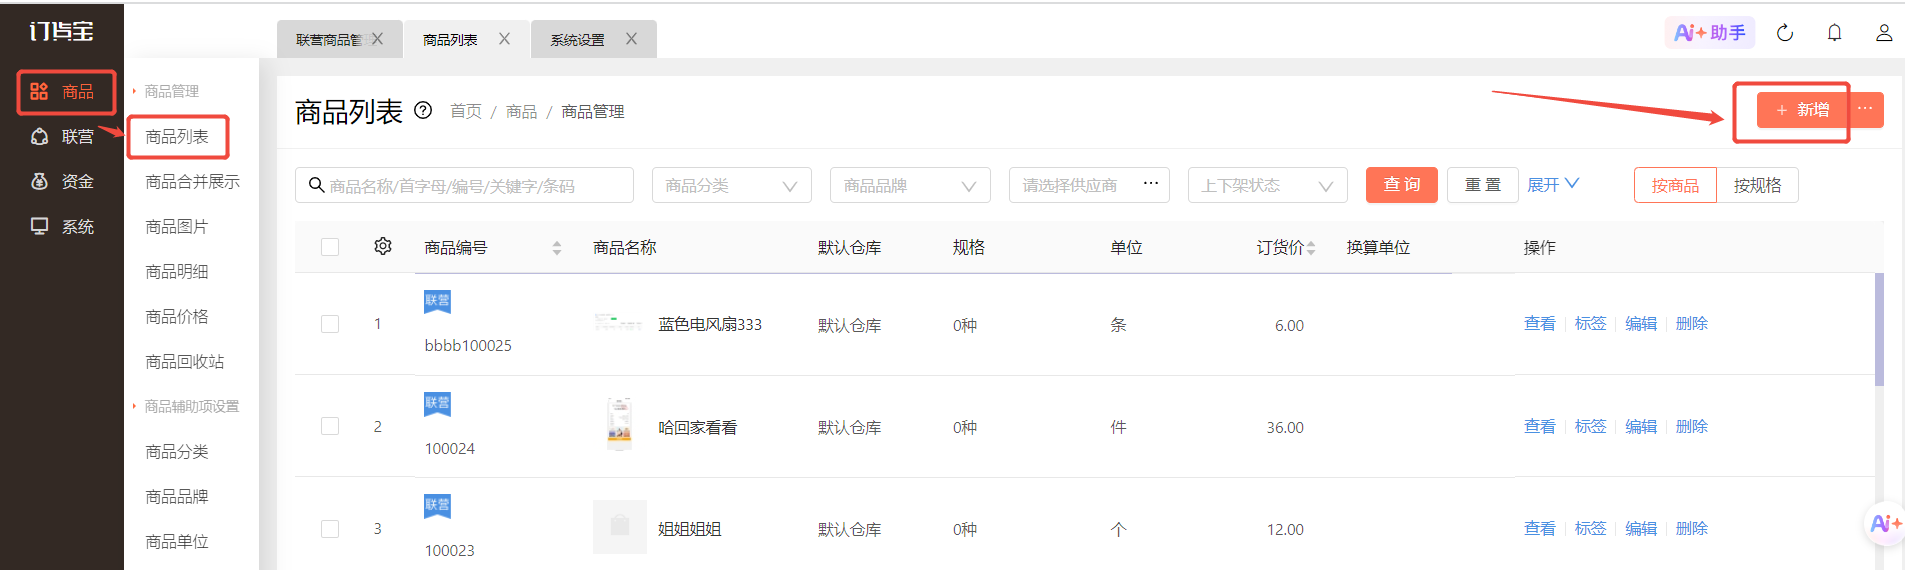Click 查看 for 蓝色电风扇333

click(x=1540, y=324)
